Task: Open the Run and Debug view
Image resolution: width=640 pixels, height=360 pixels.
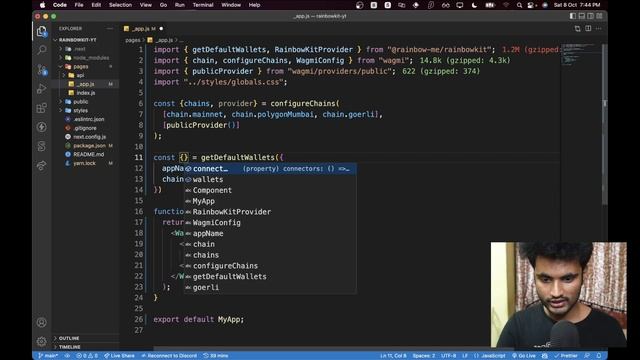Action: (42, 89)
